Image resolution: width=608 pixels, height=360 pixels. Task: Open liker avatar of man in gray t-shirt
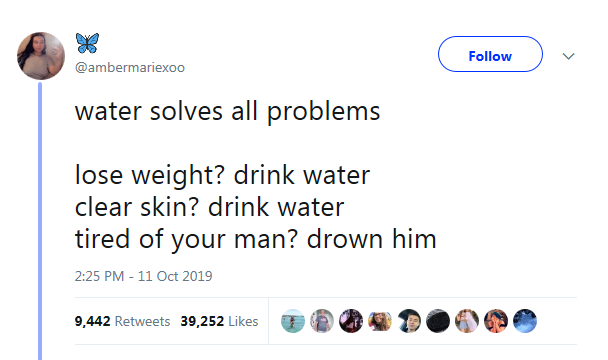[x=322, y=321]
